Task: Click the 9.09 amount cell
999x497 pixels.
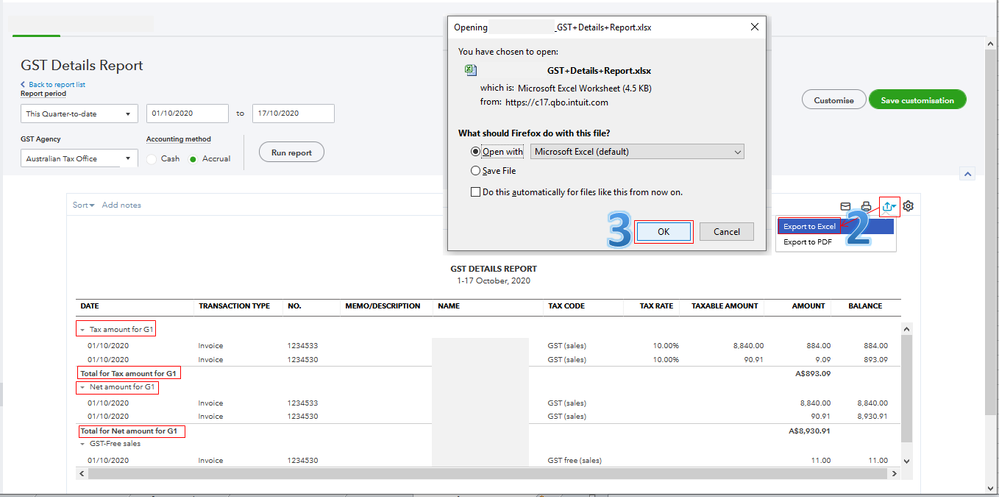Action: [x=823, y=359]
